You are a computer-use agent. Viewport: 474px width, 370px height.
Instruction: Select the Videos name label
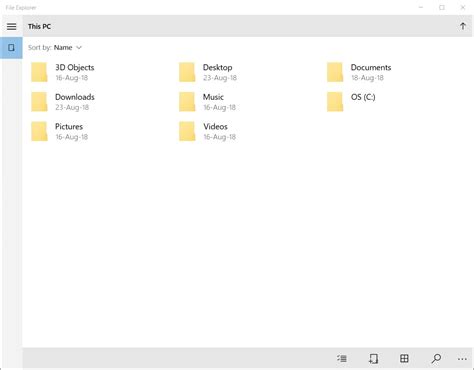215,127
